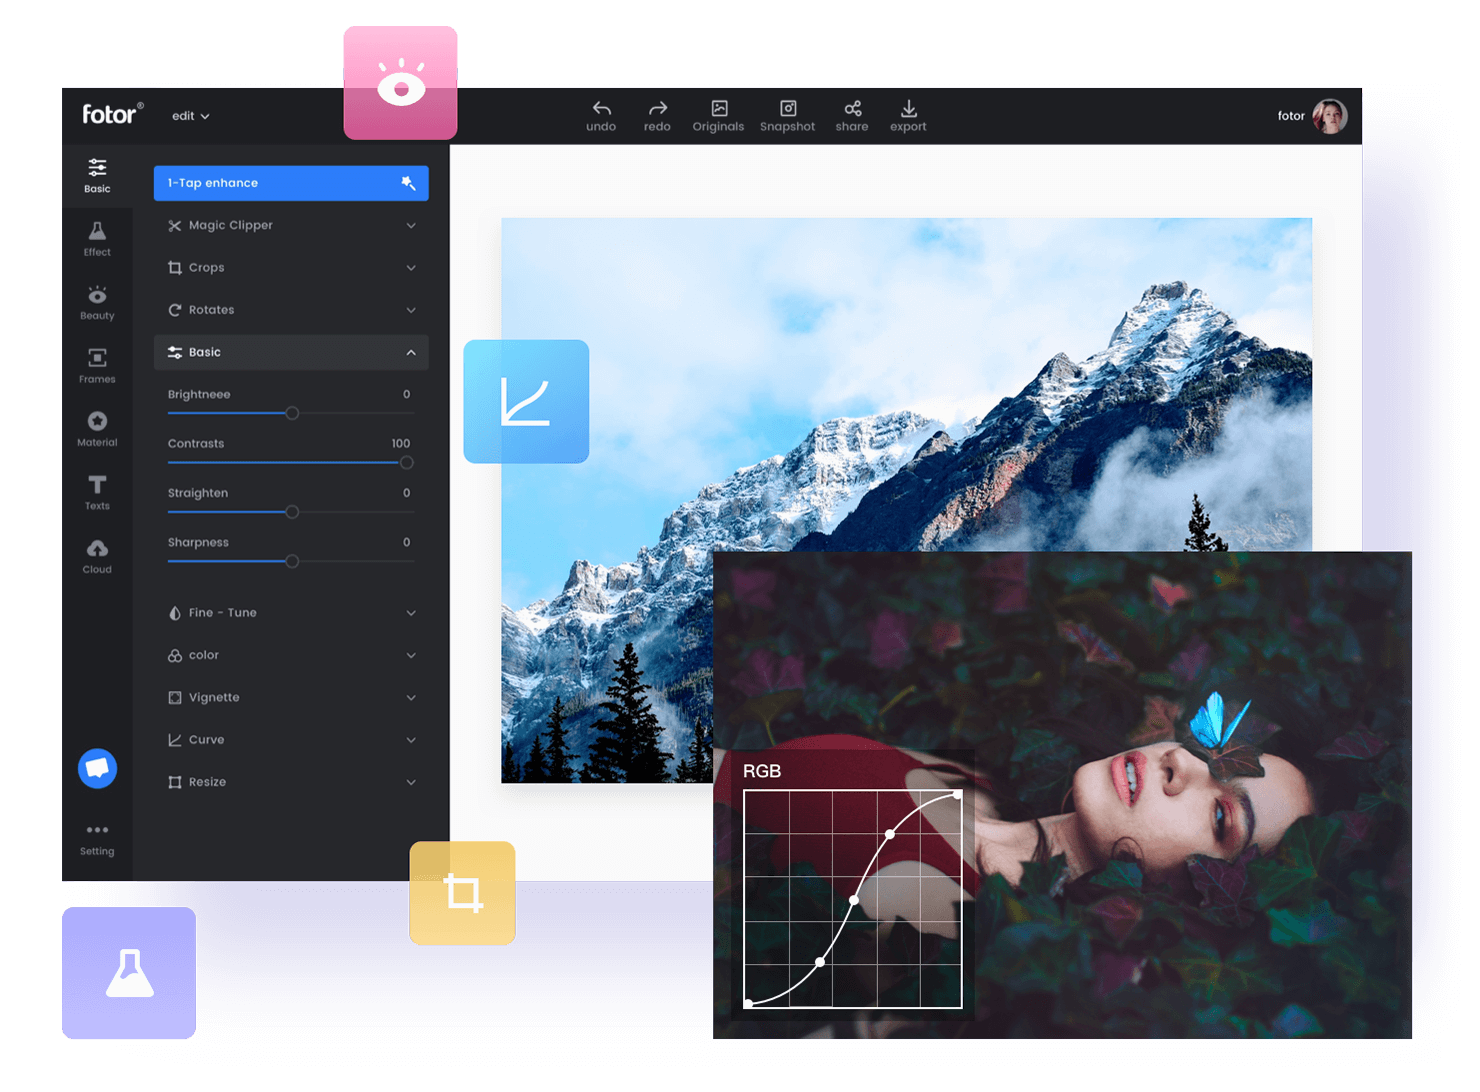Screen dimensions: 1480x1092
Task: Expand the Crops section chevron
Action: coord(411,268)
